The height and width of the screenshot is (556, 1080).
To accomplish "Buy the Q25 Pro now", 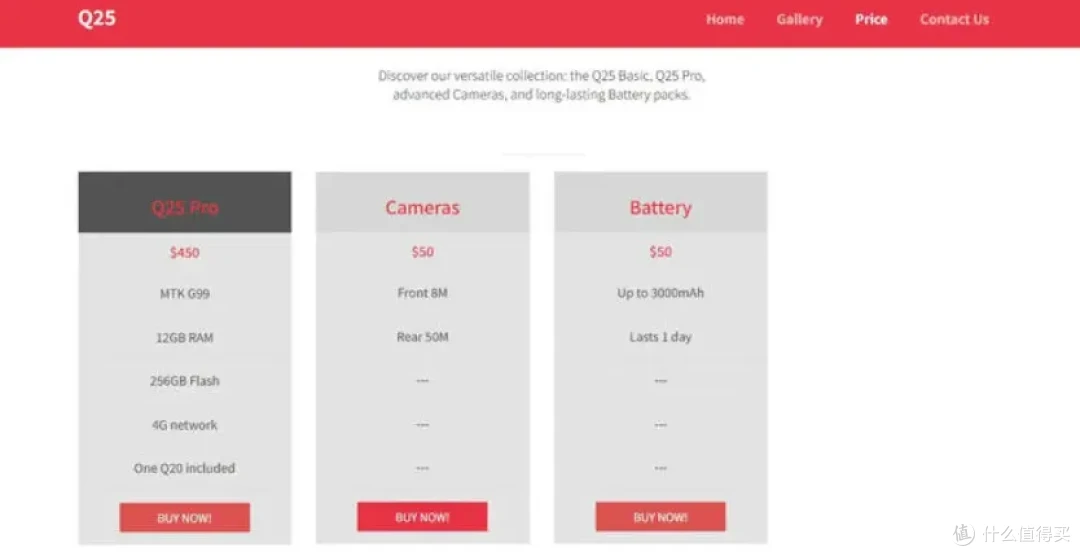I will 185,517.
